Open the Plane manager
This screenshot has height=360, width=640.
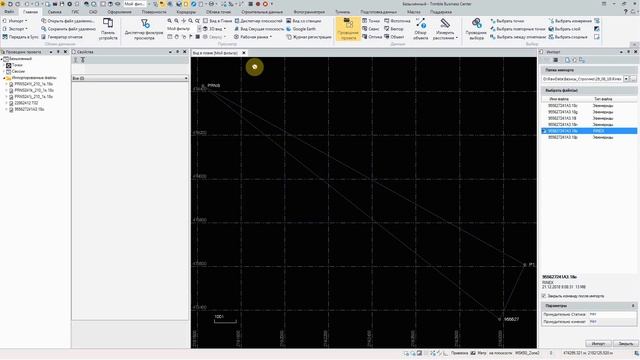(x=258, y=21)
